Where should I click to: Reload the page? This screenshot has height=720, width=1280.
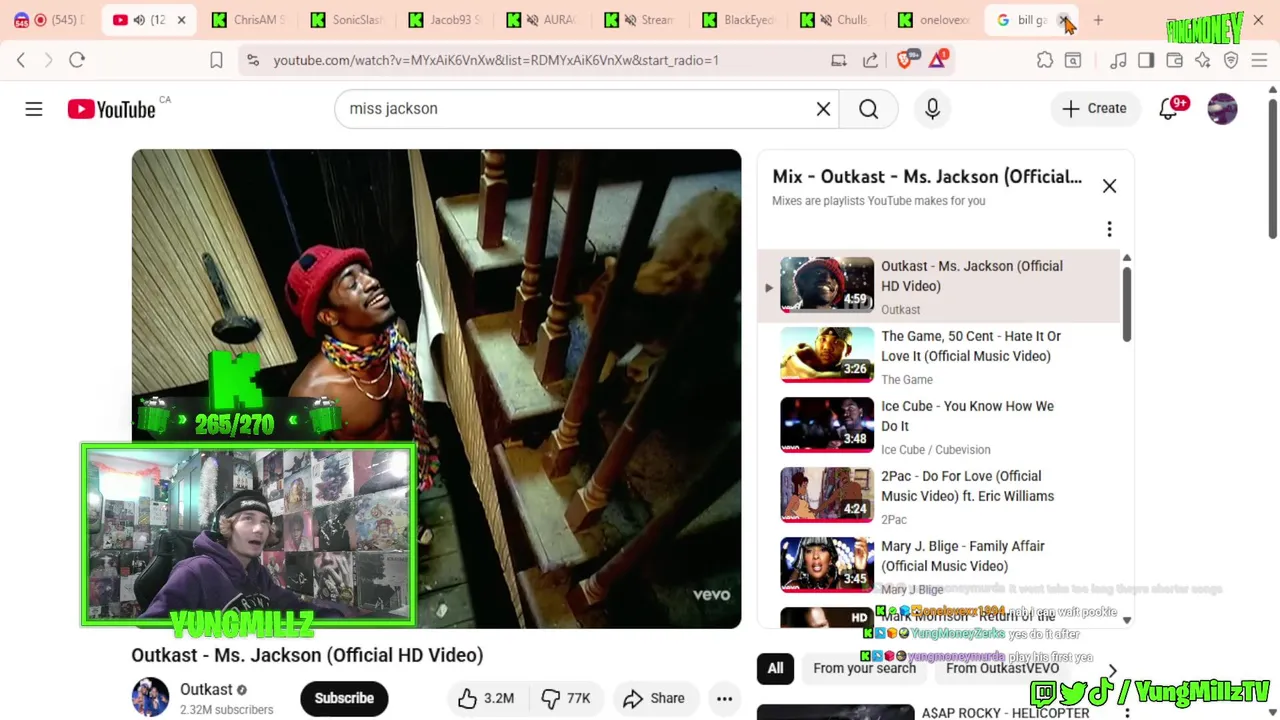tap(77, 60)
